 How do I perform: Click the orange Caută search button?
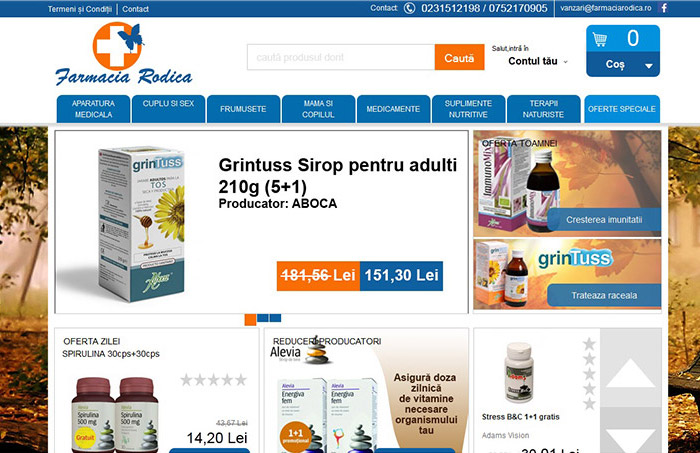point(459,57)
